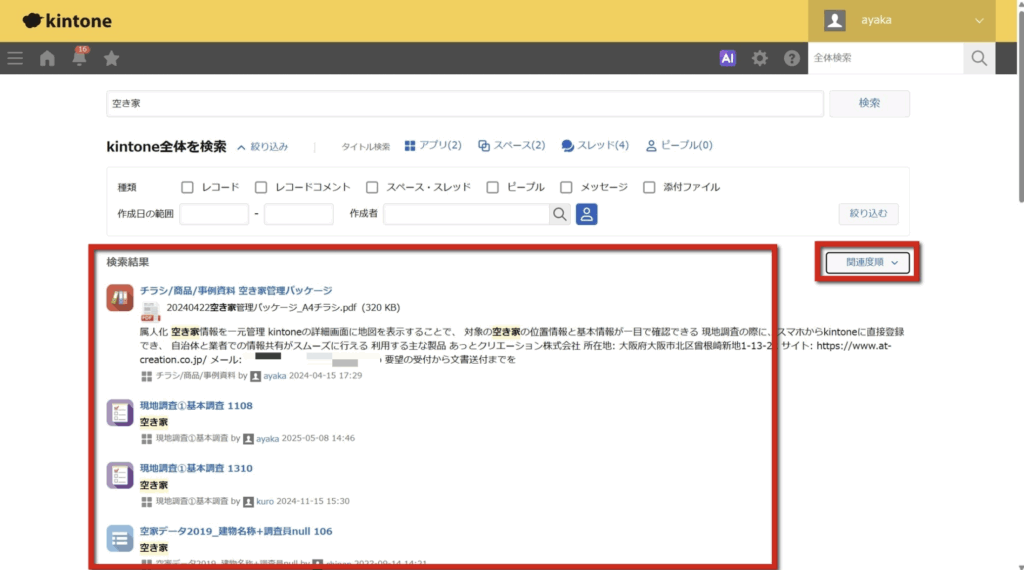This screenshot has height=570, width=1024.
Task: Open the 現地調査①基本調査 1310 app icon
Action: pyautogui.click(x=120, y=475)
